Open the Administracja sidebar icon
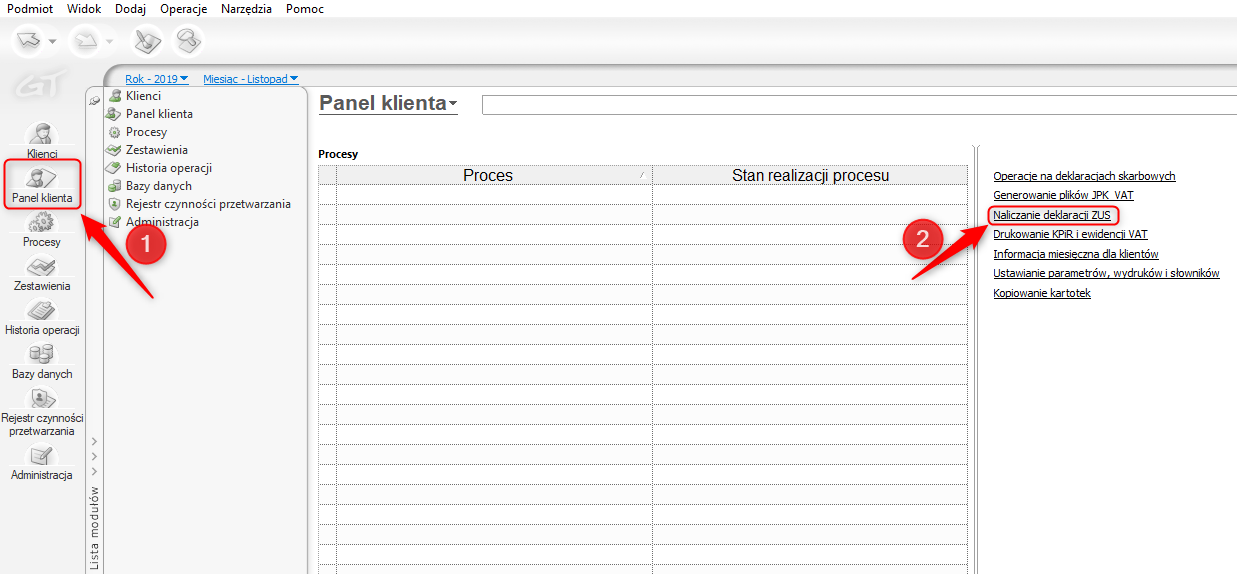Viewport: 1237px width, 574px height. click(42, 456)
